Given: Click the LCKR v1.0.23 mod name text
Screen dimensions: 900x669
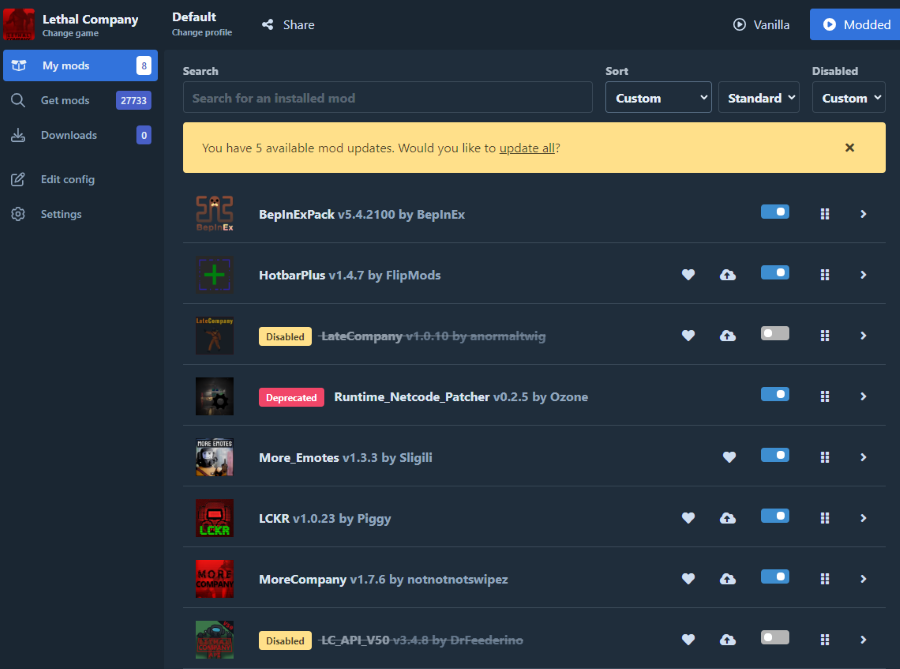Looking at the screenshot, I should click(325, 519).
